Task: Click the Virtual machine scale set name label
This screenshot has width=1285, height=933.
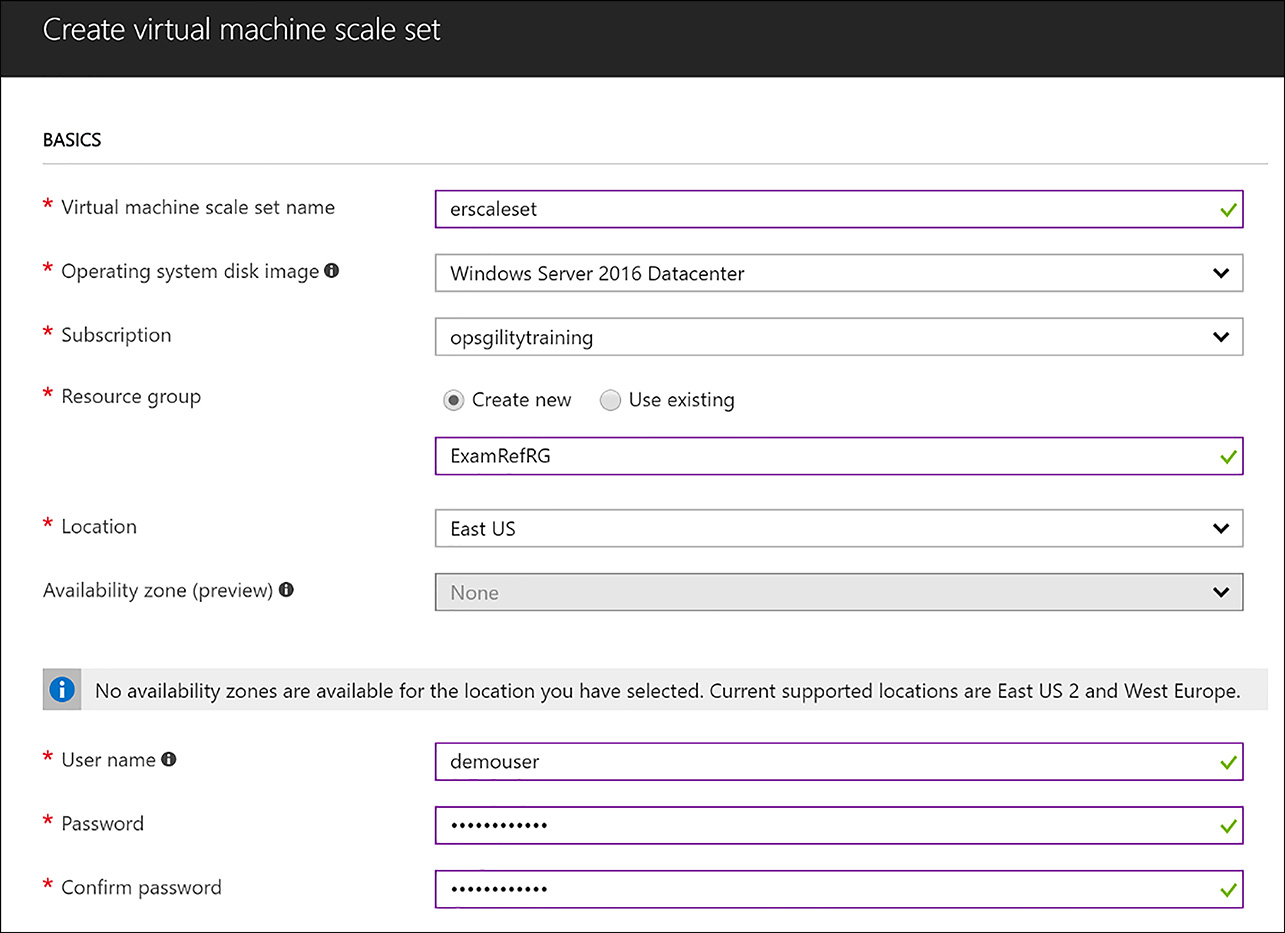Action: coord(198,207)
